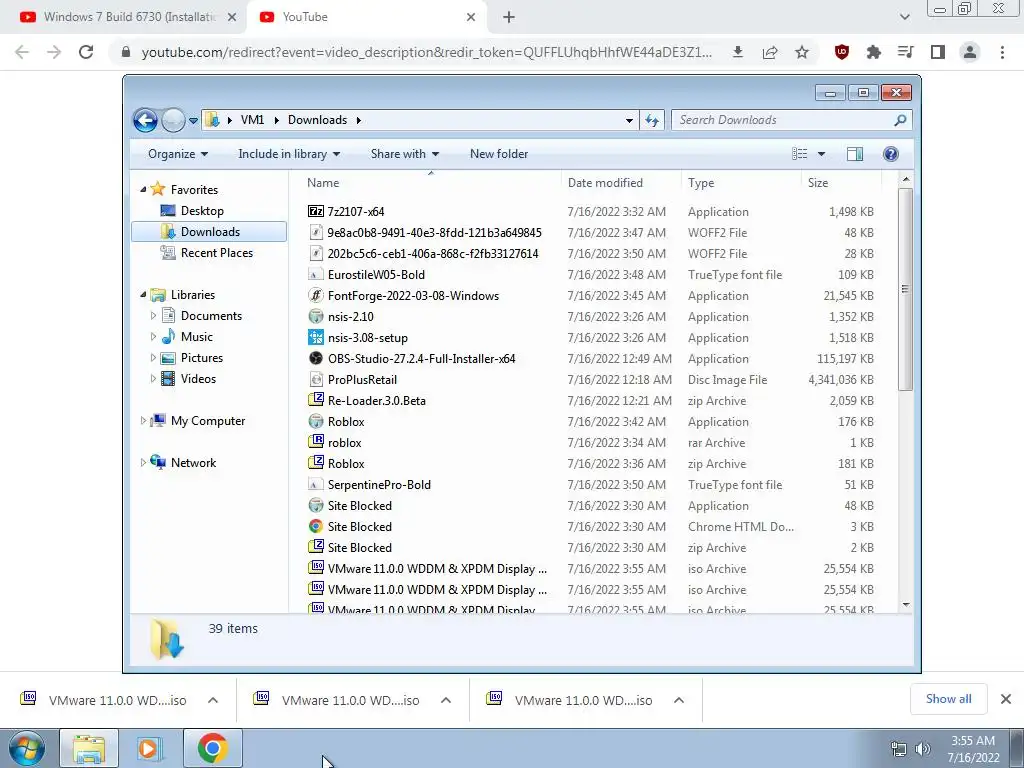
Task: Open the view options dropdown arrow
Action: (822, 154)
